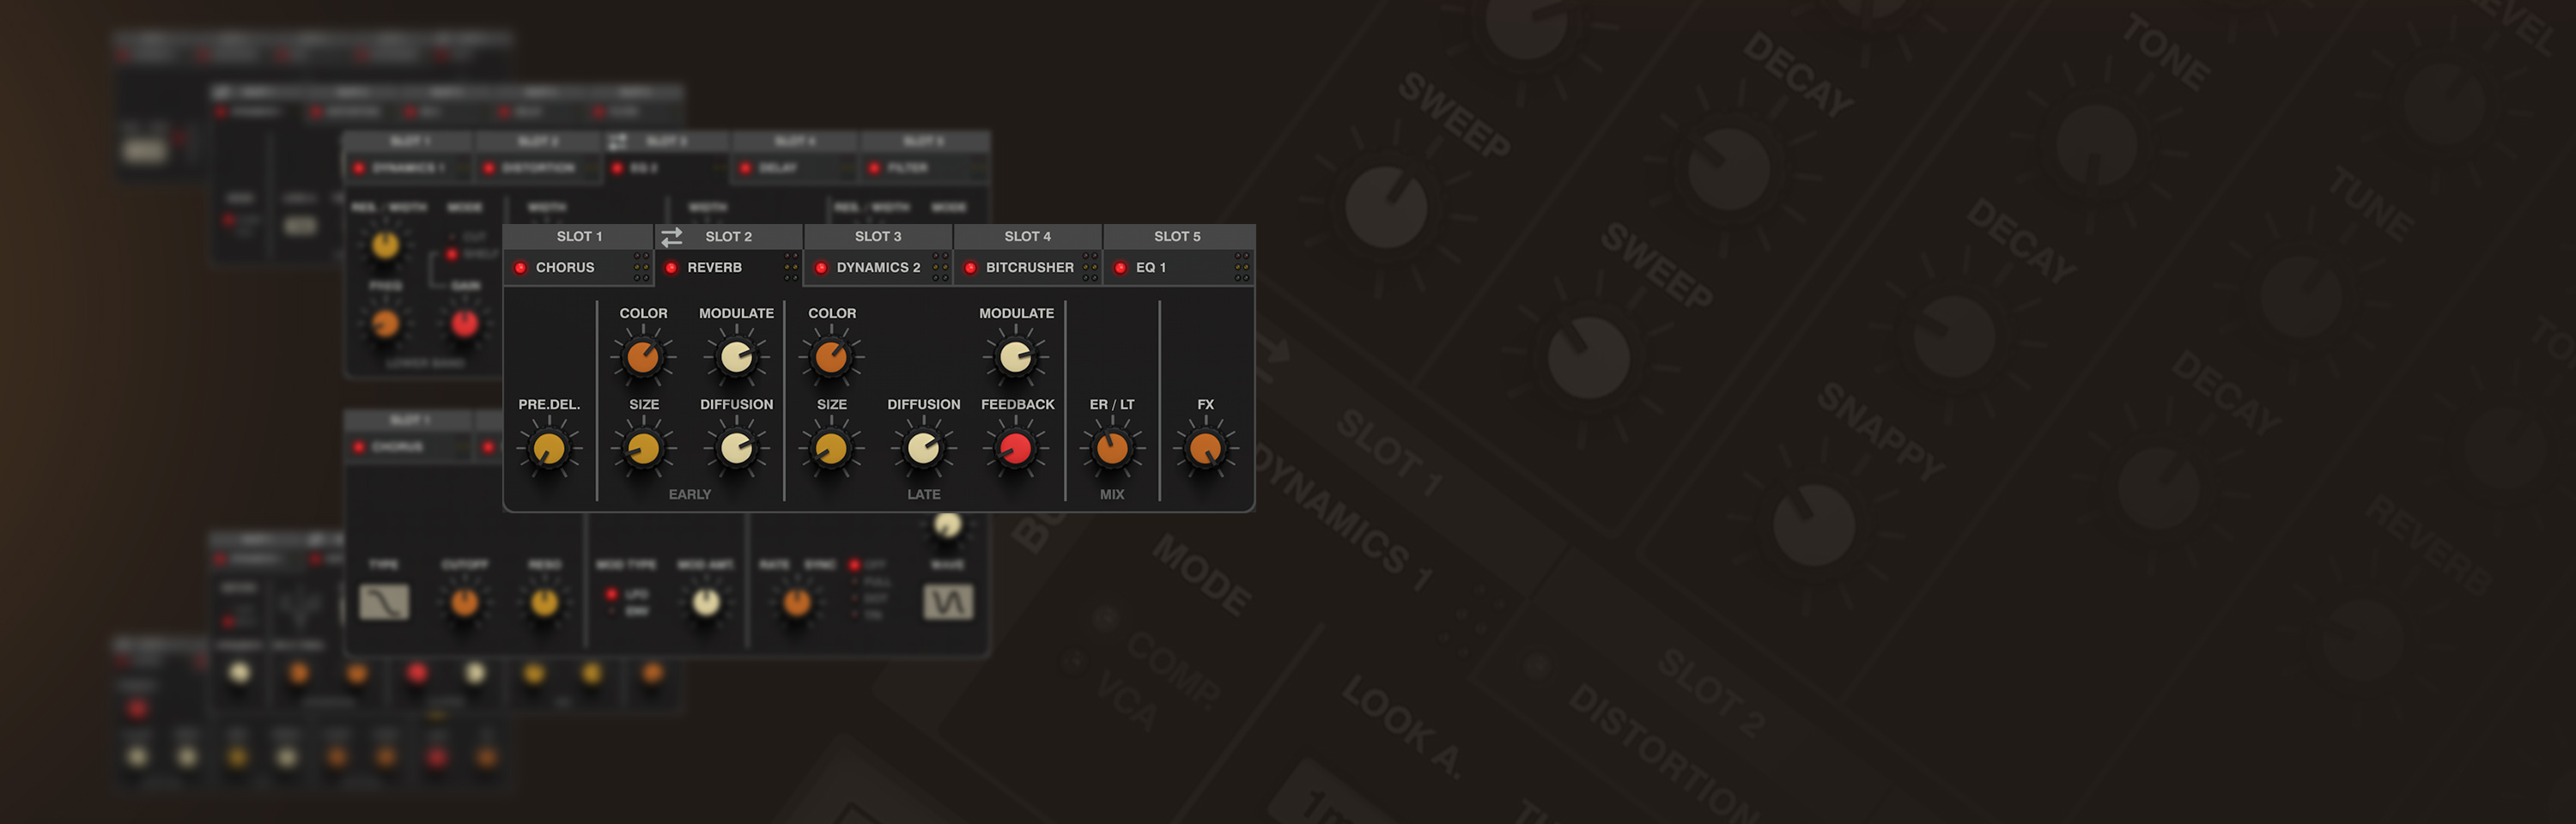
Task: Select the LFO mod type radio LED
Action: point(611,594)
